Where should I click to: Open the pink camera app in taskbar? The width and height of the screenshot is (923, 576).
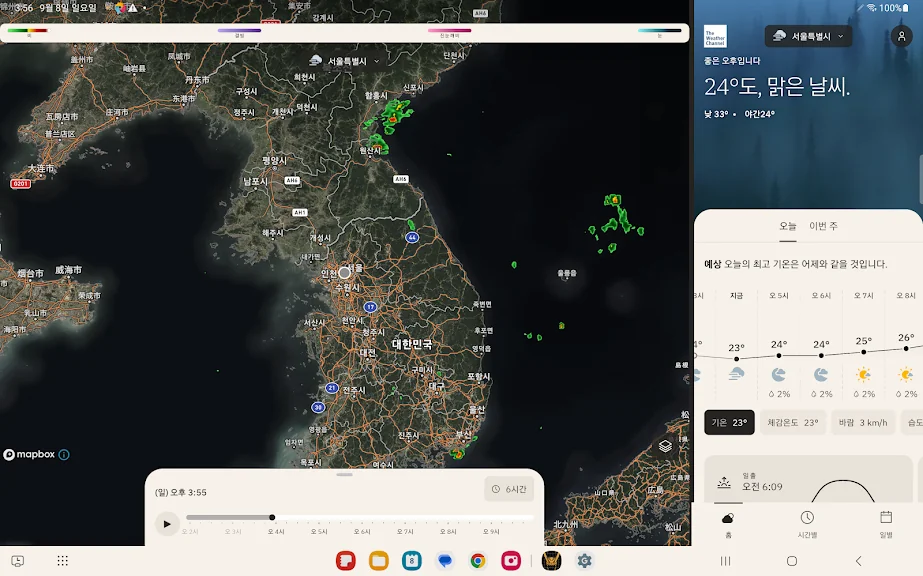pyautogui.click(x=511, y=561)
